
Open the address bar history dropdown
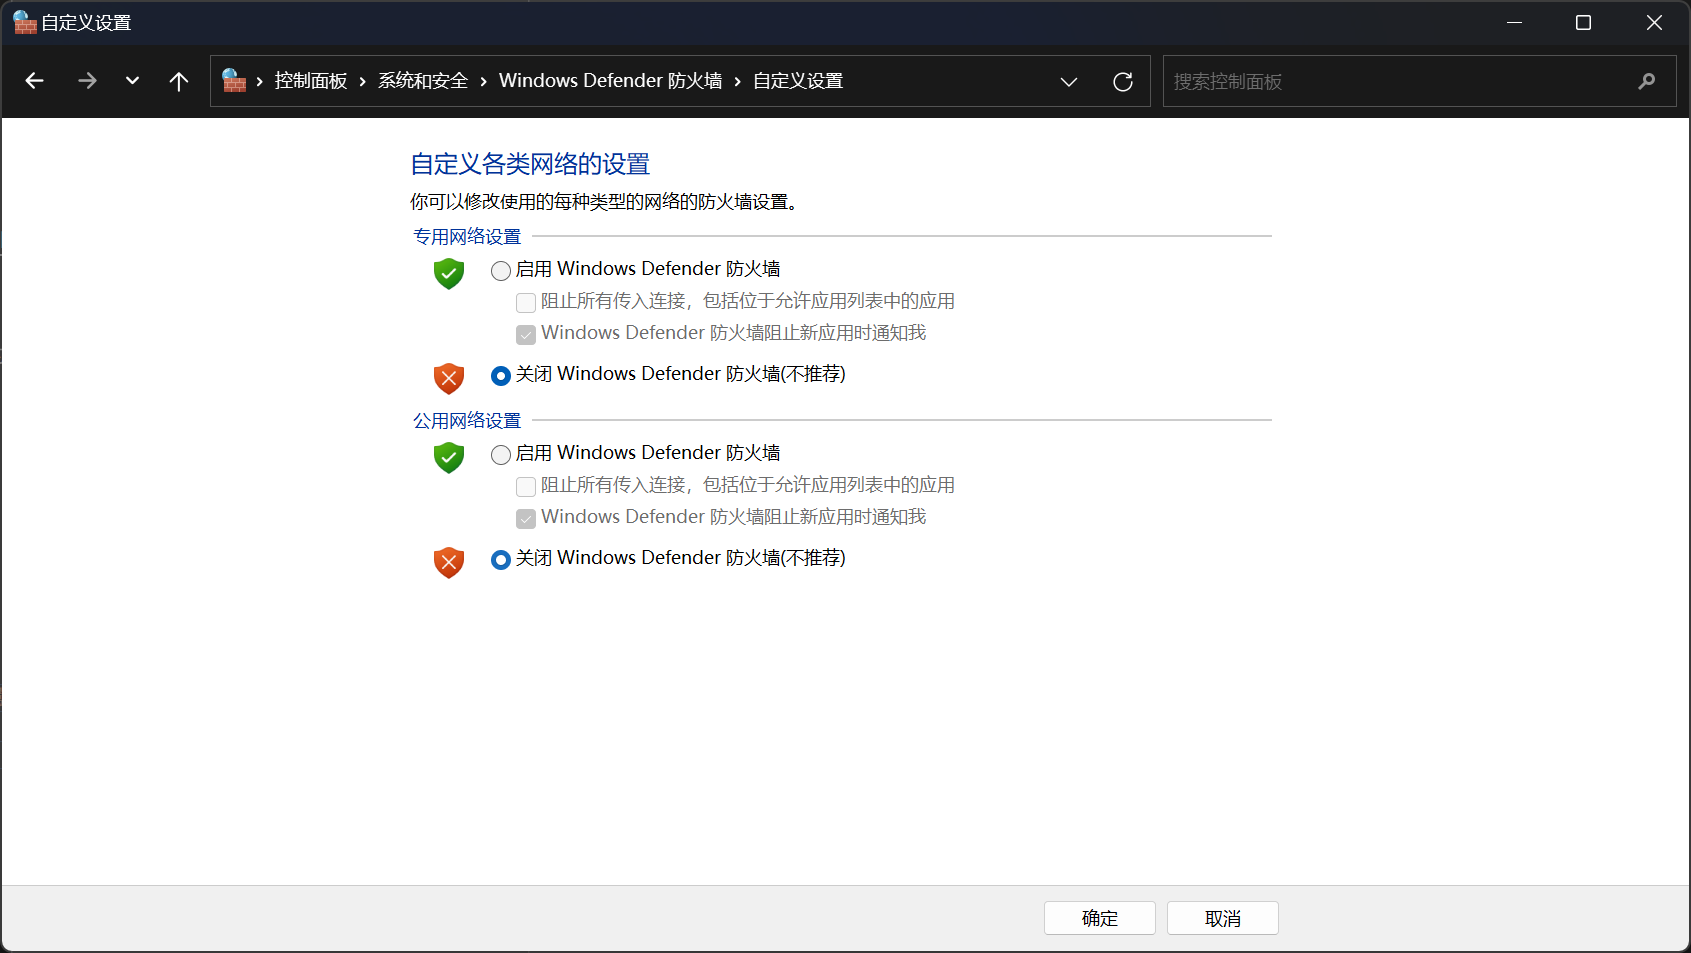click(x=1069, y=82)
